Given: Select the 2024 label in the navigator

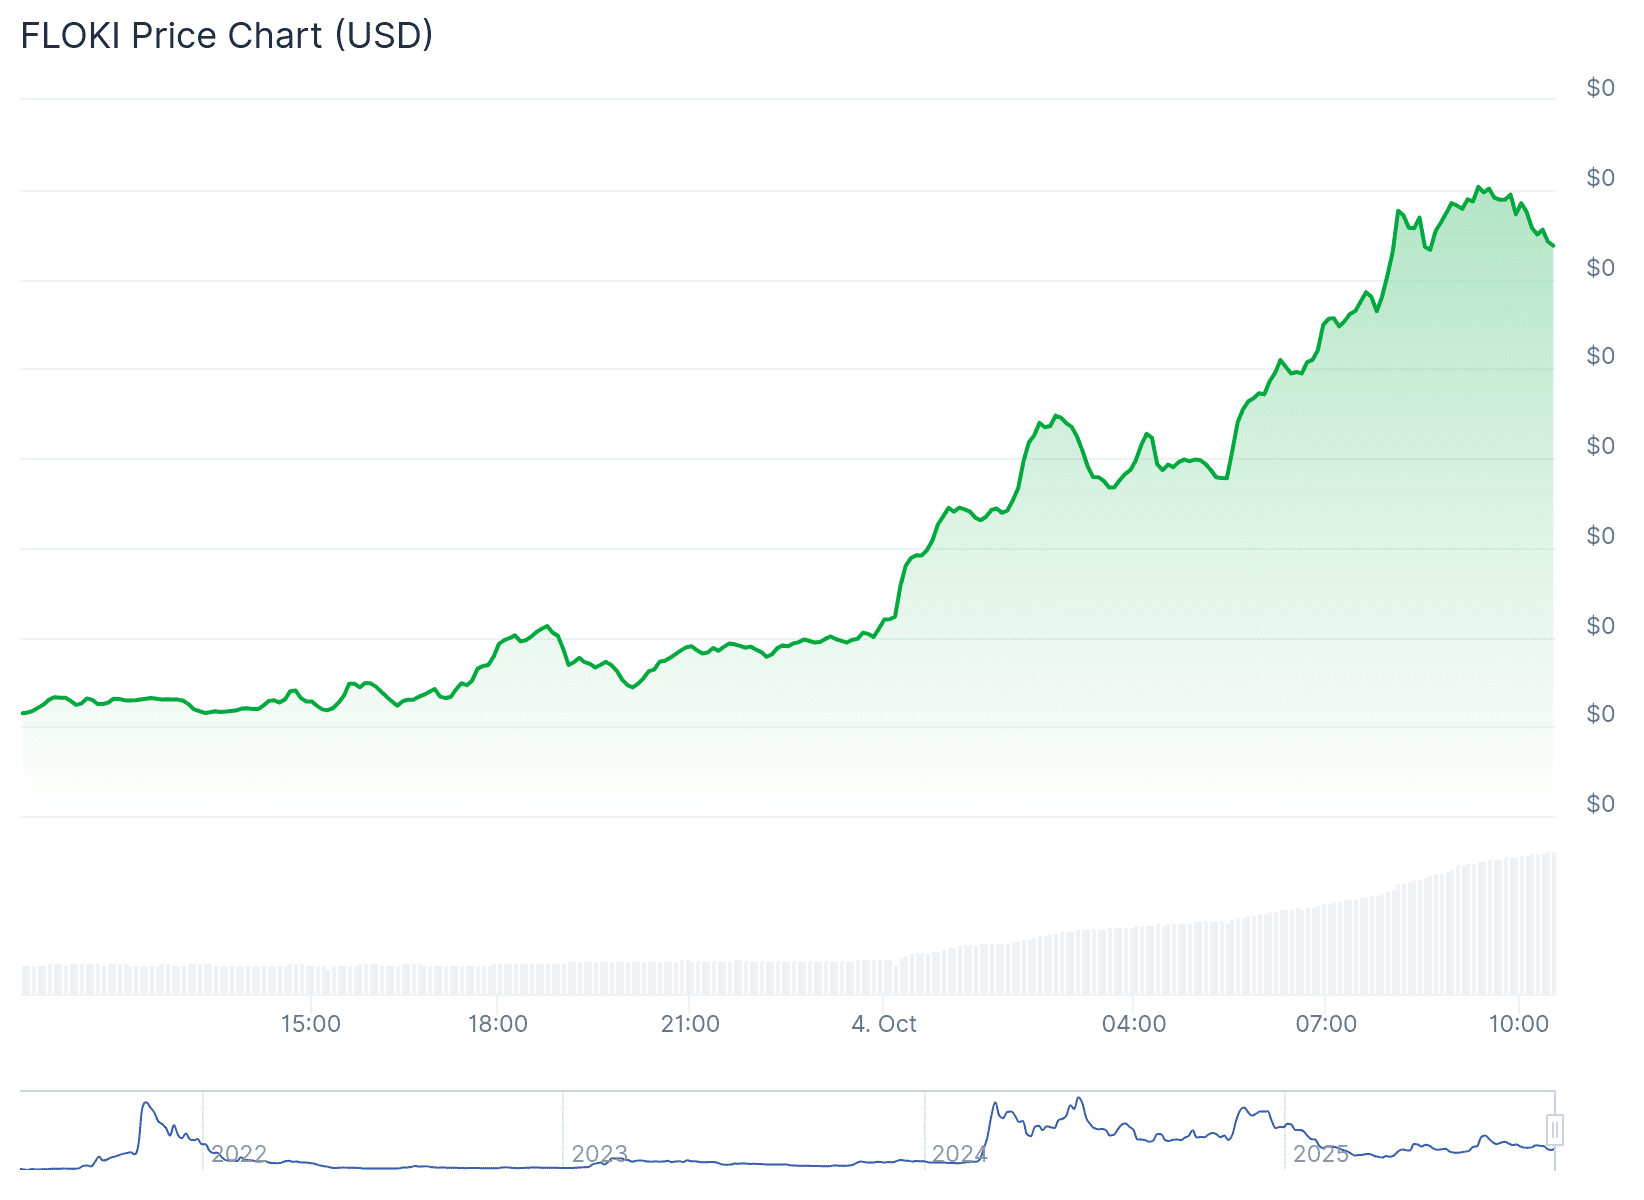Looking at the screenshot, I should [x=960, y=1154].
